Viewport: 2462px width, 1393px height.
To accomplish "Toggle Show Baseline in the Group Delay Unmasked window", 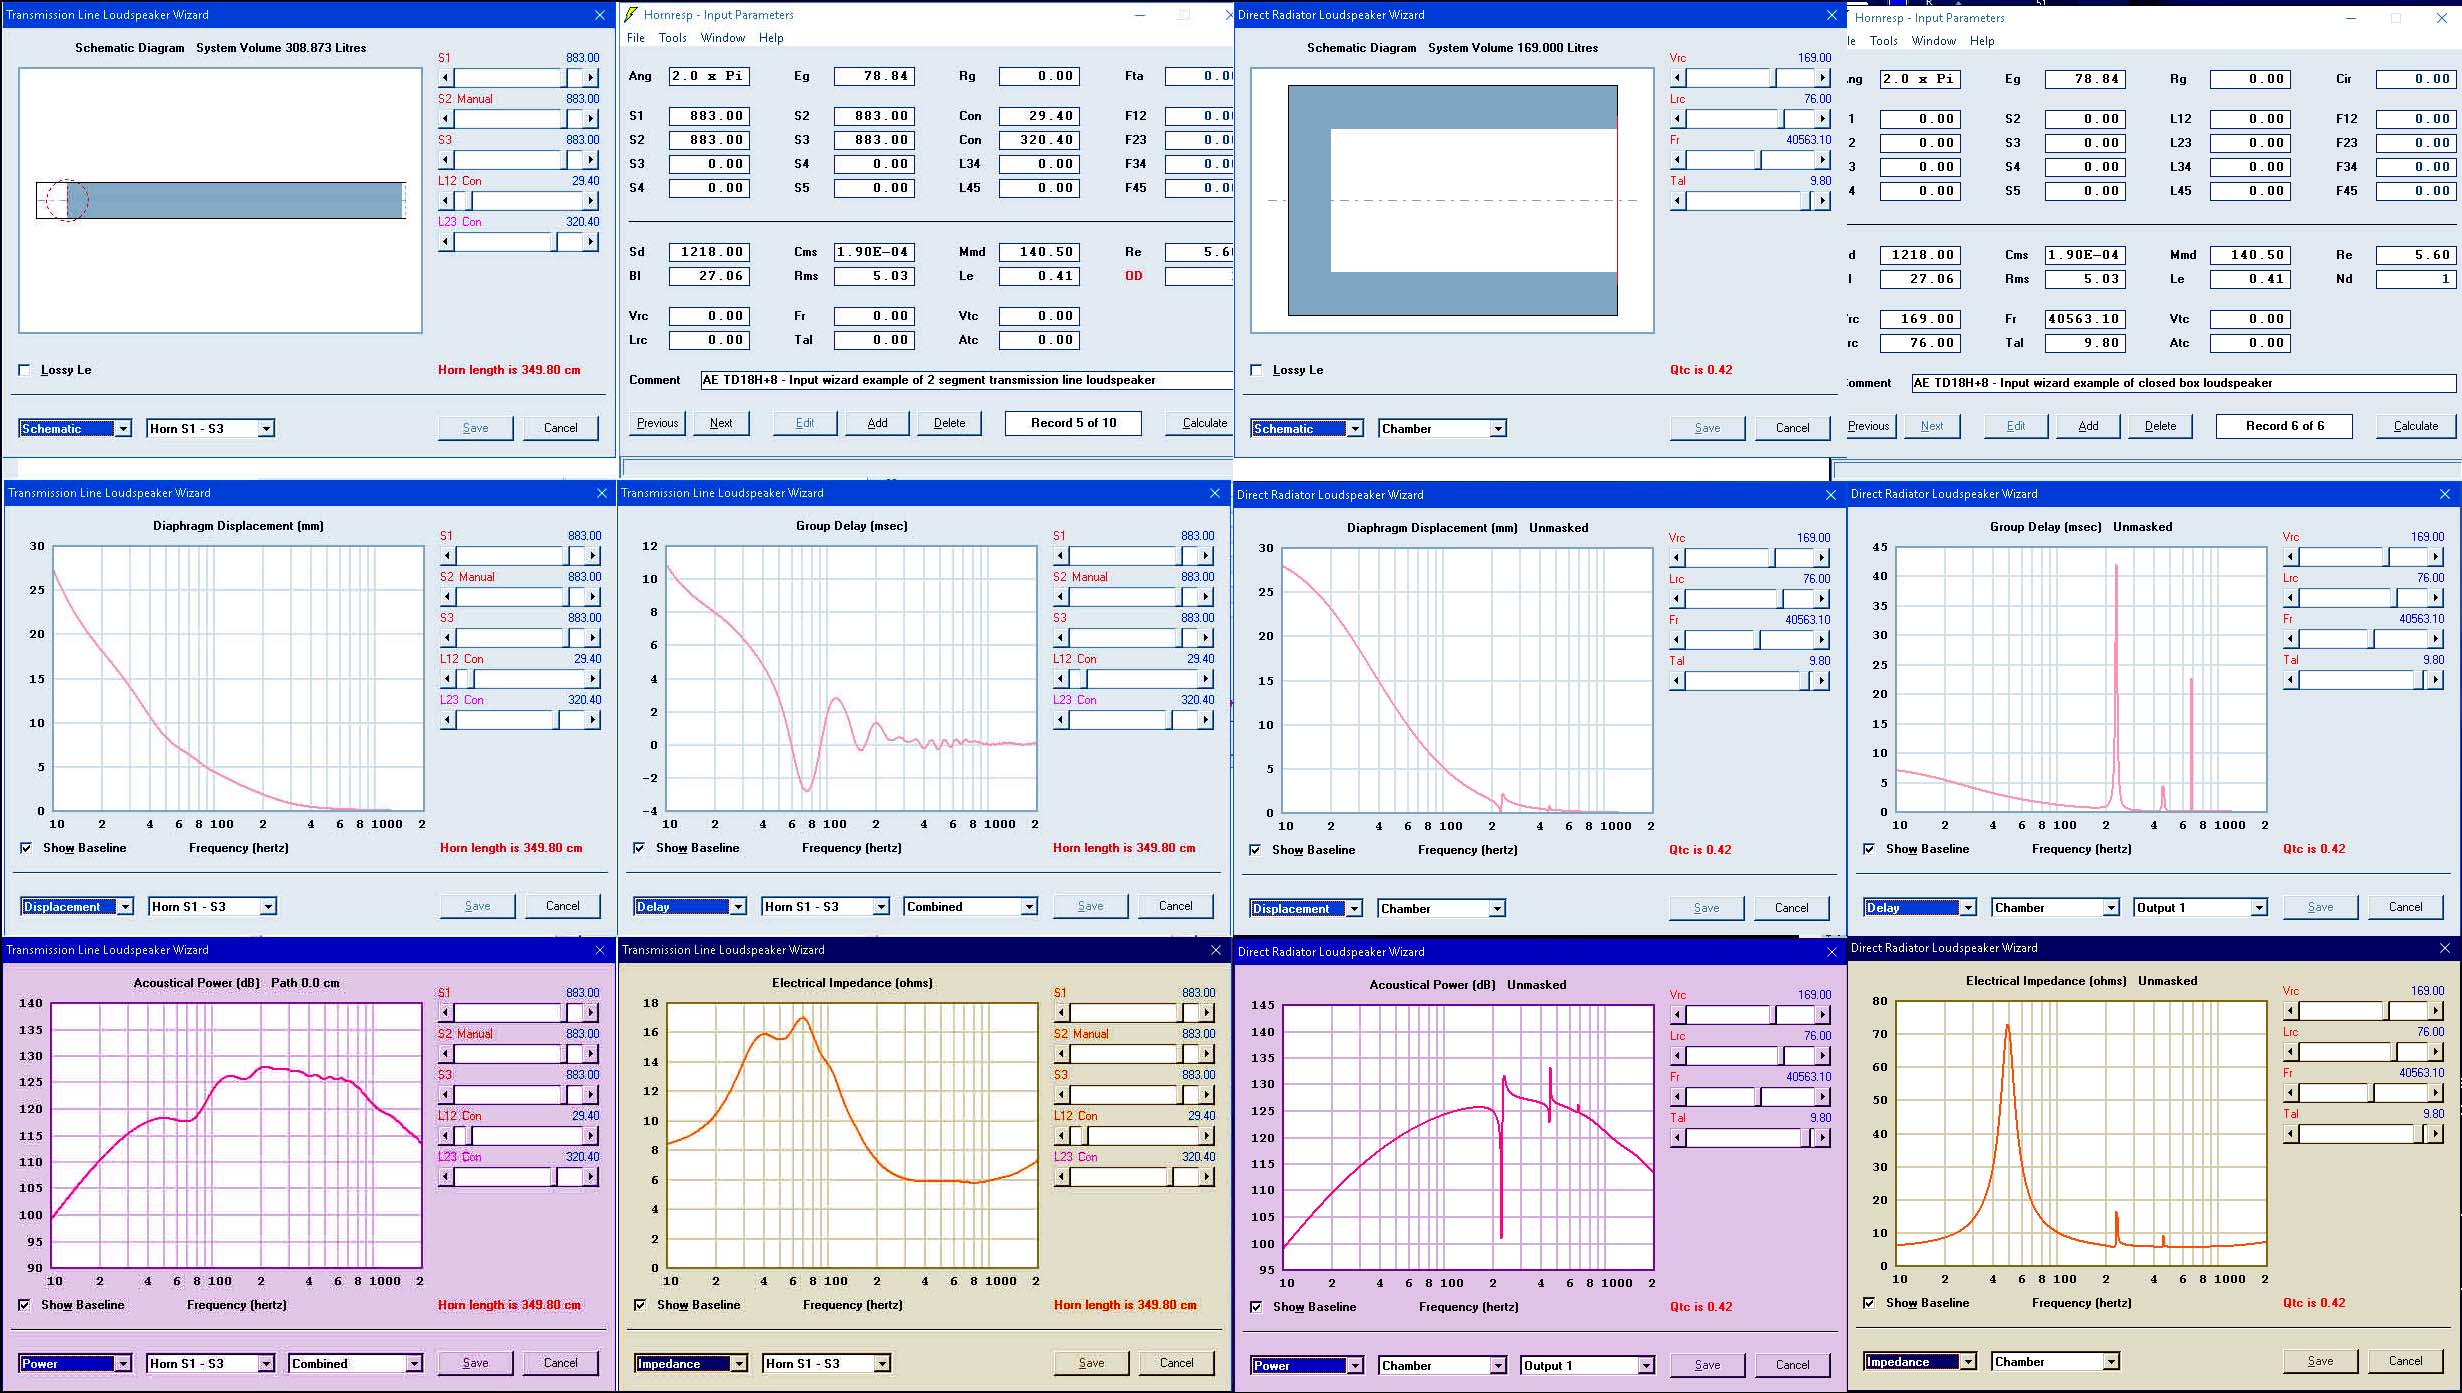I will [1869, 849].
